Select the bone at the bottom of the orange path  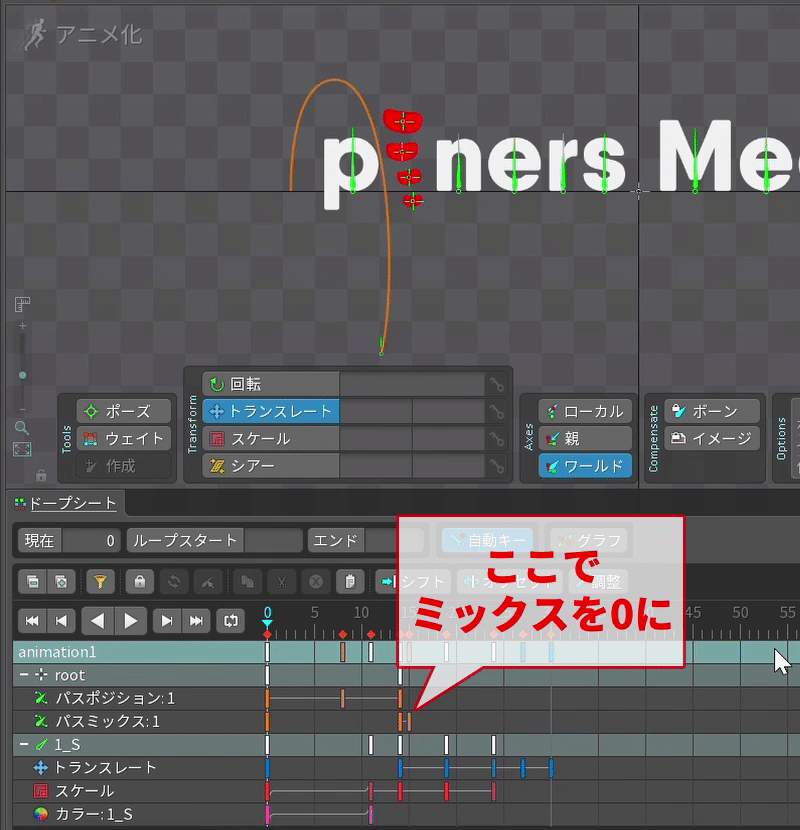click(x=381, y=345)
